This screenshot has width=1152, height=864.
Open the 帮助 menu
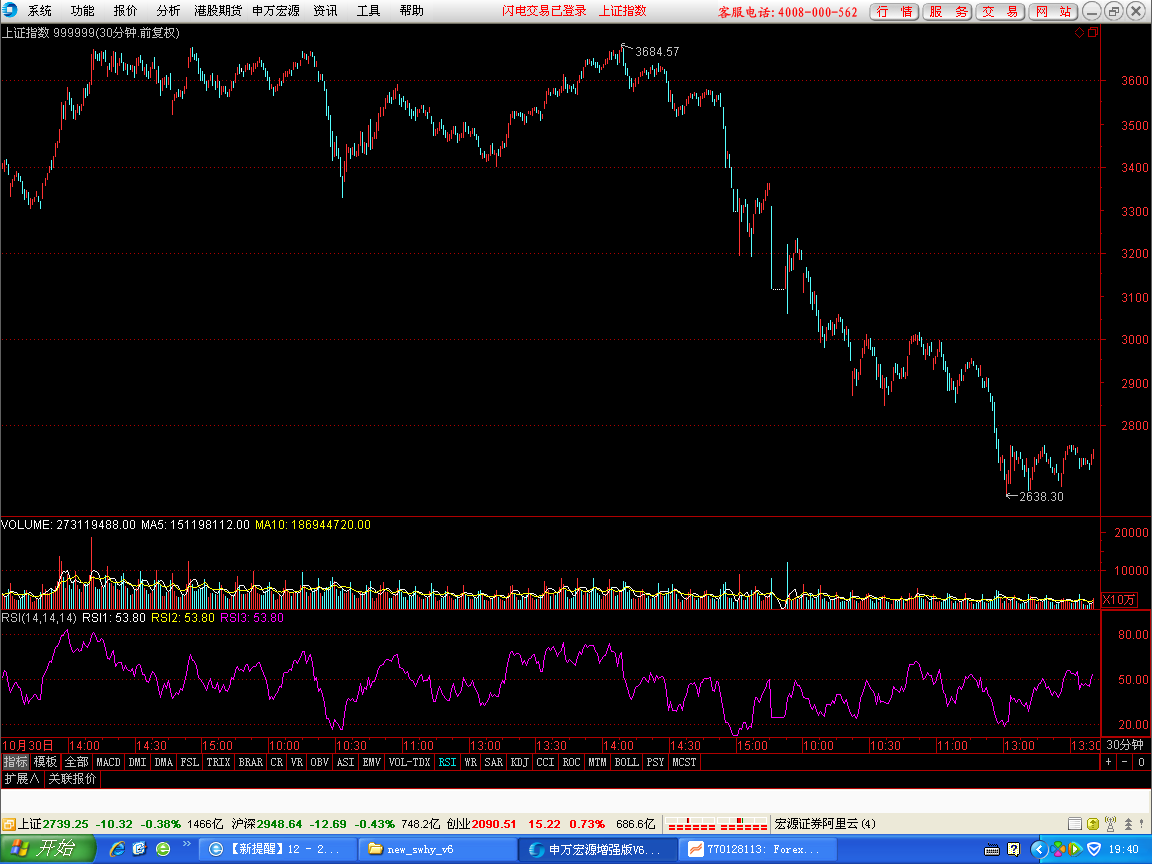(x=411, y=11)
